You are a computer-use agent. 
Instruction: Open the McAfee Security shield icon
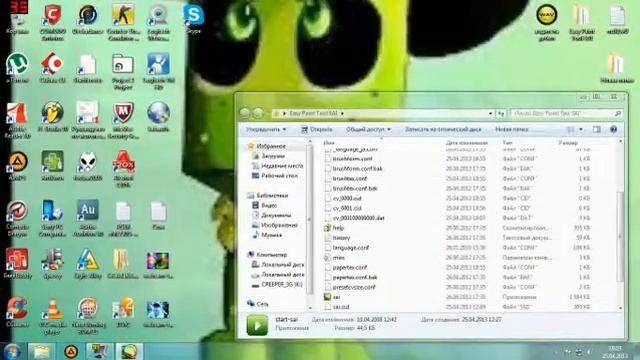pos(123,120)
